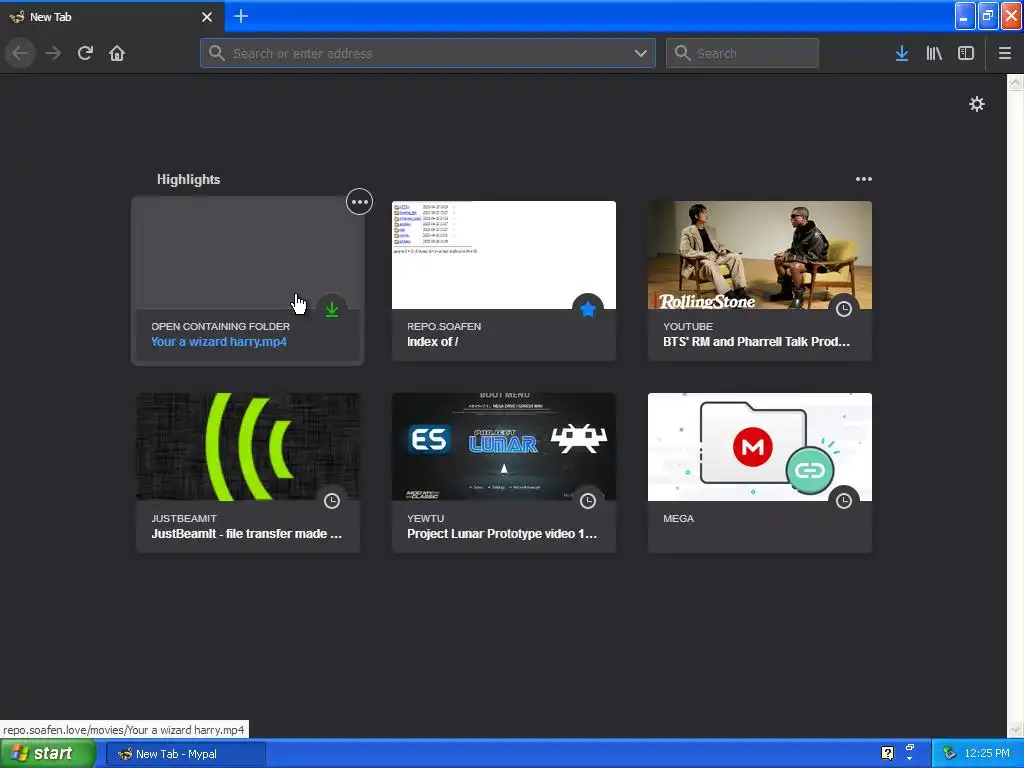Click the blue bookmark star on Index of card

[588, 309]
